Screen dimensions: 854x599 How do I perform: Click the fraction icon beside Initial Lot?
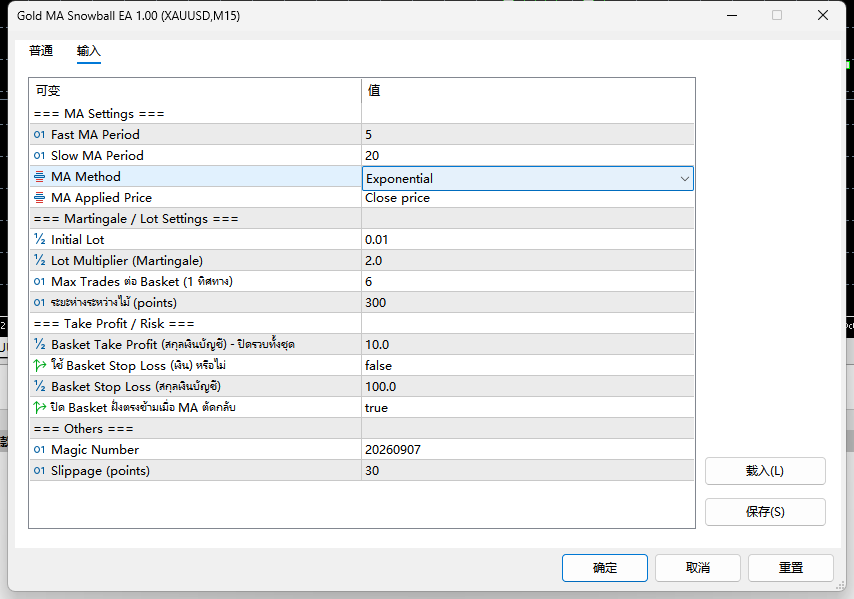pos(39,240)
